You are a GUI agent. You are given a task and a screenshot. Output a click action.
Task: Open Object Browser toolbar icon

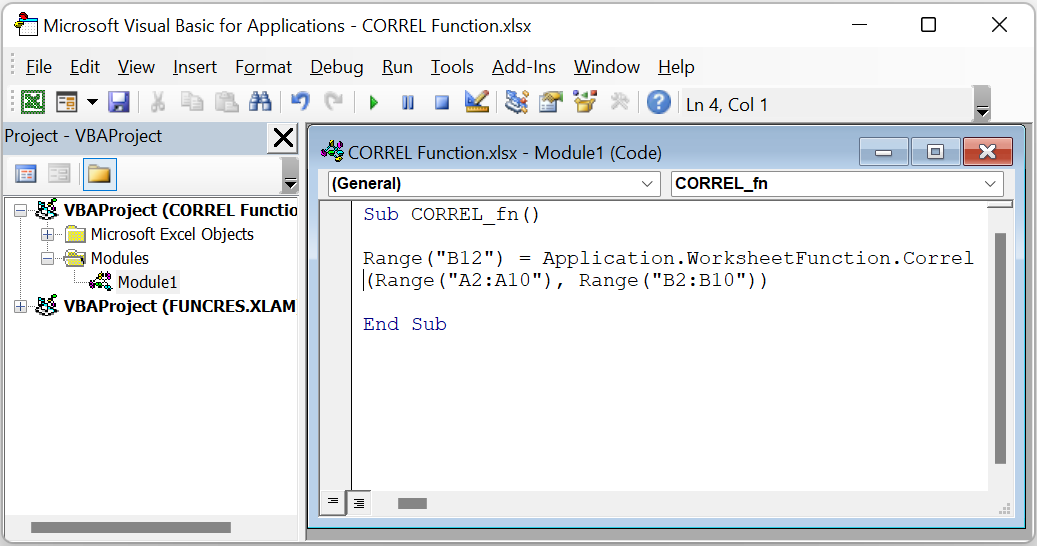(x=585, y=102)
